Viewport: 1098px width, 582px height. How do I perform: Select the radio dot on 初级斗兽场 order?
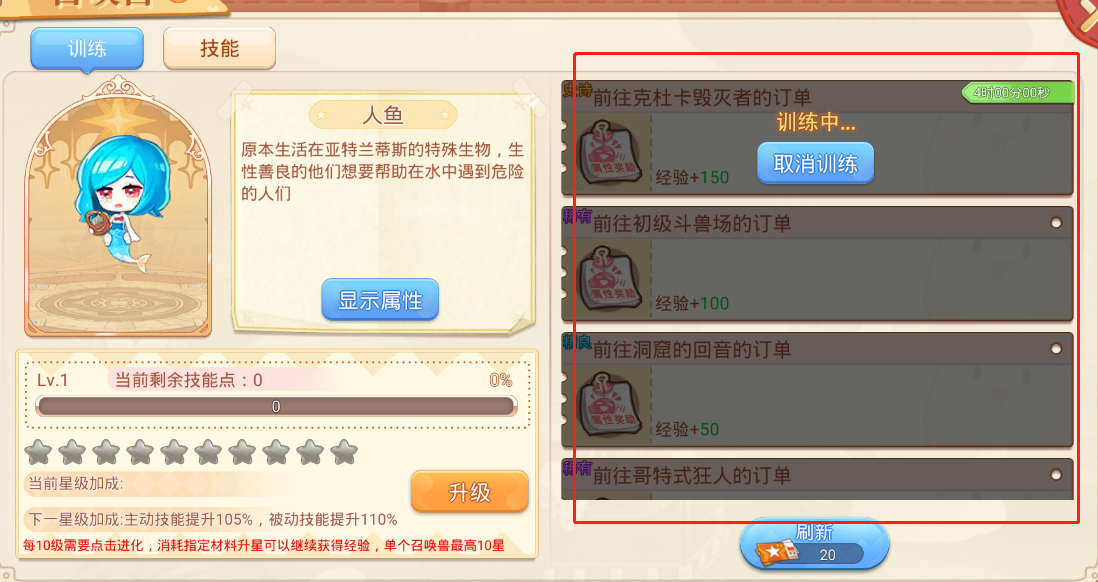[1056, 223]
